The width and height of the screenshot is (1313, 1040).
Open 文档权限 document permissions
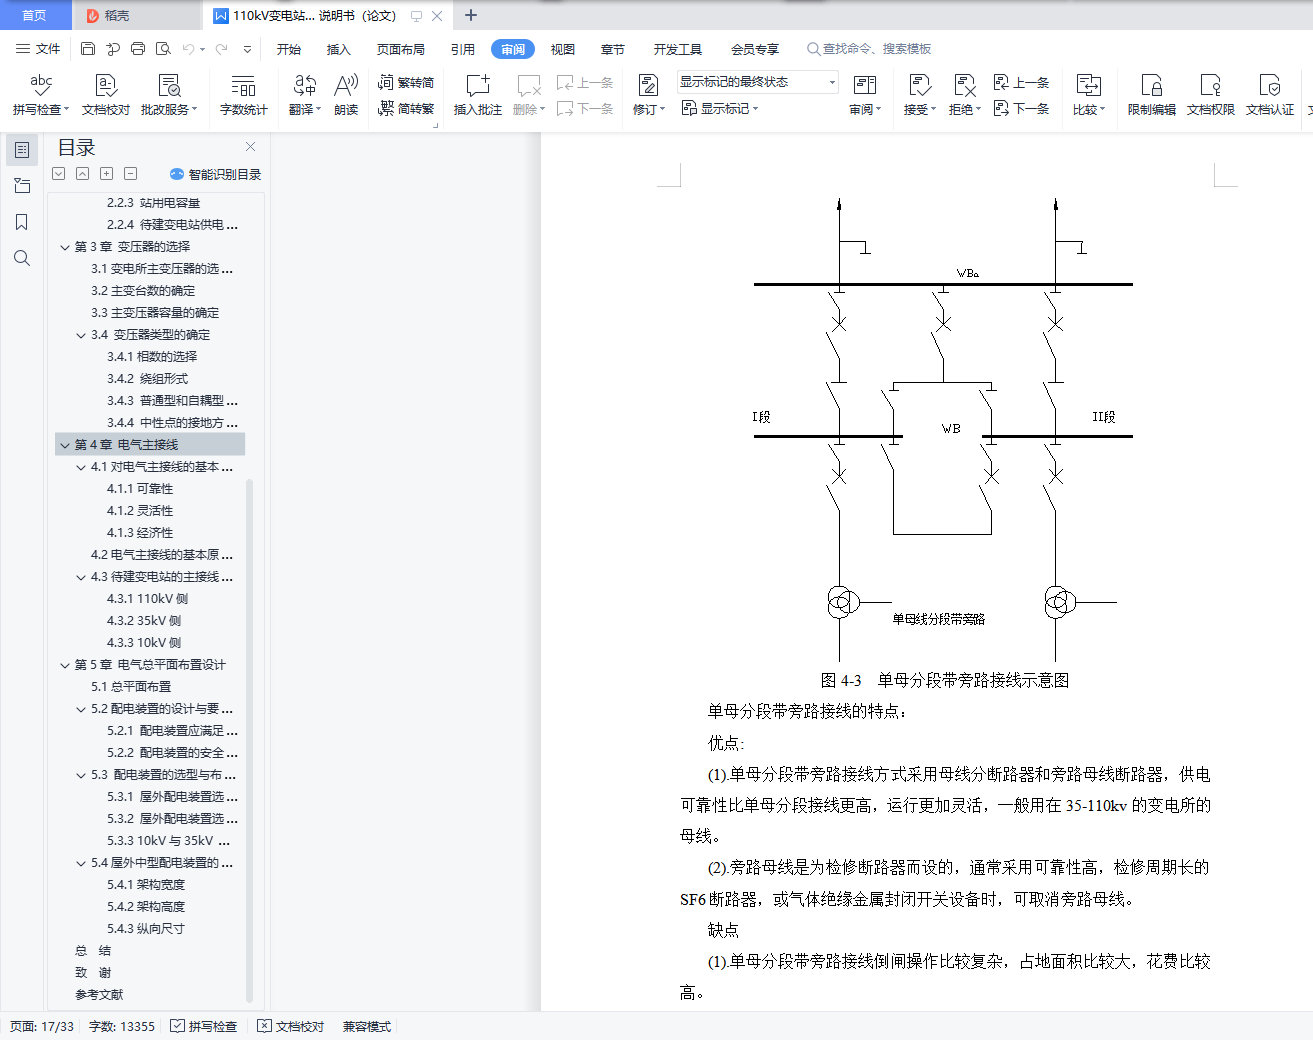1211,95
